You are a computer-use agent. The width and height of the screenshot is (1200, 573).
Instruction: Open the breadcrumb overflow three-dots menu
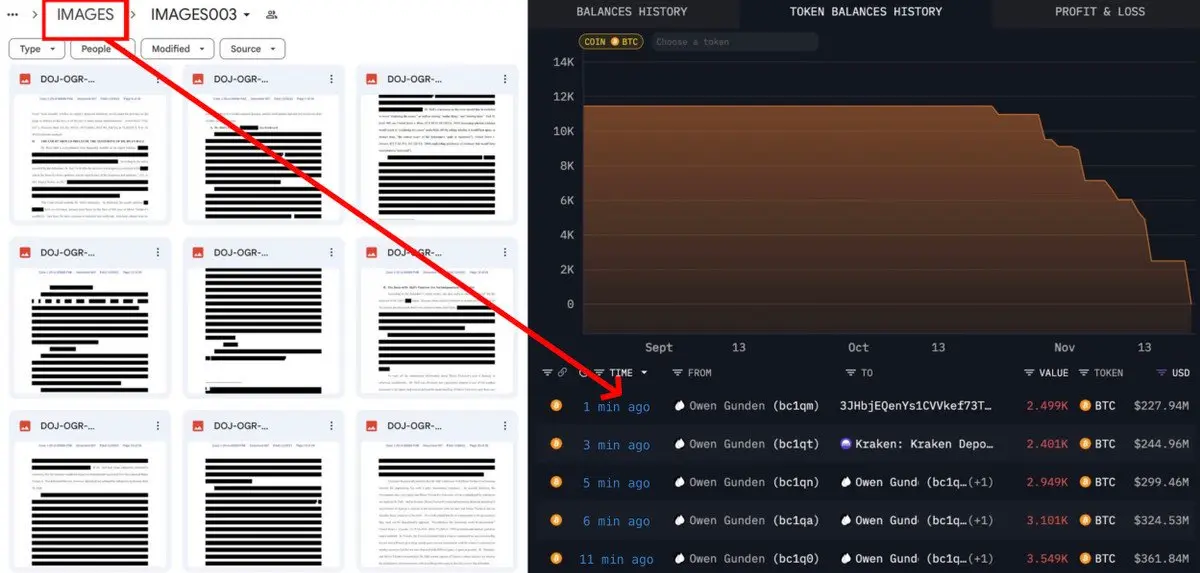pos(13,15)
